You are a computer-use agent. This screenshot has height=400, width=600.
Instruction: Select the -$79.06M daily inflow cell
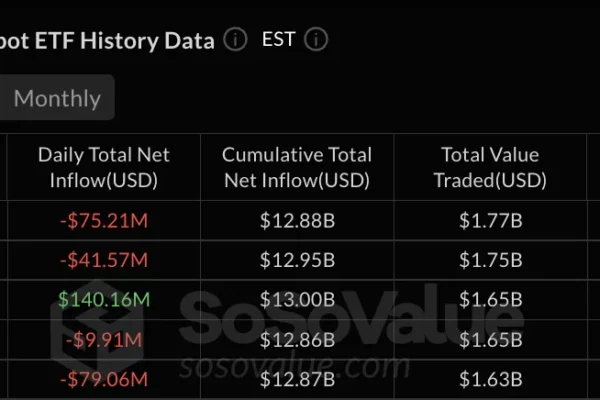click(104, 379)
